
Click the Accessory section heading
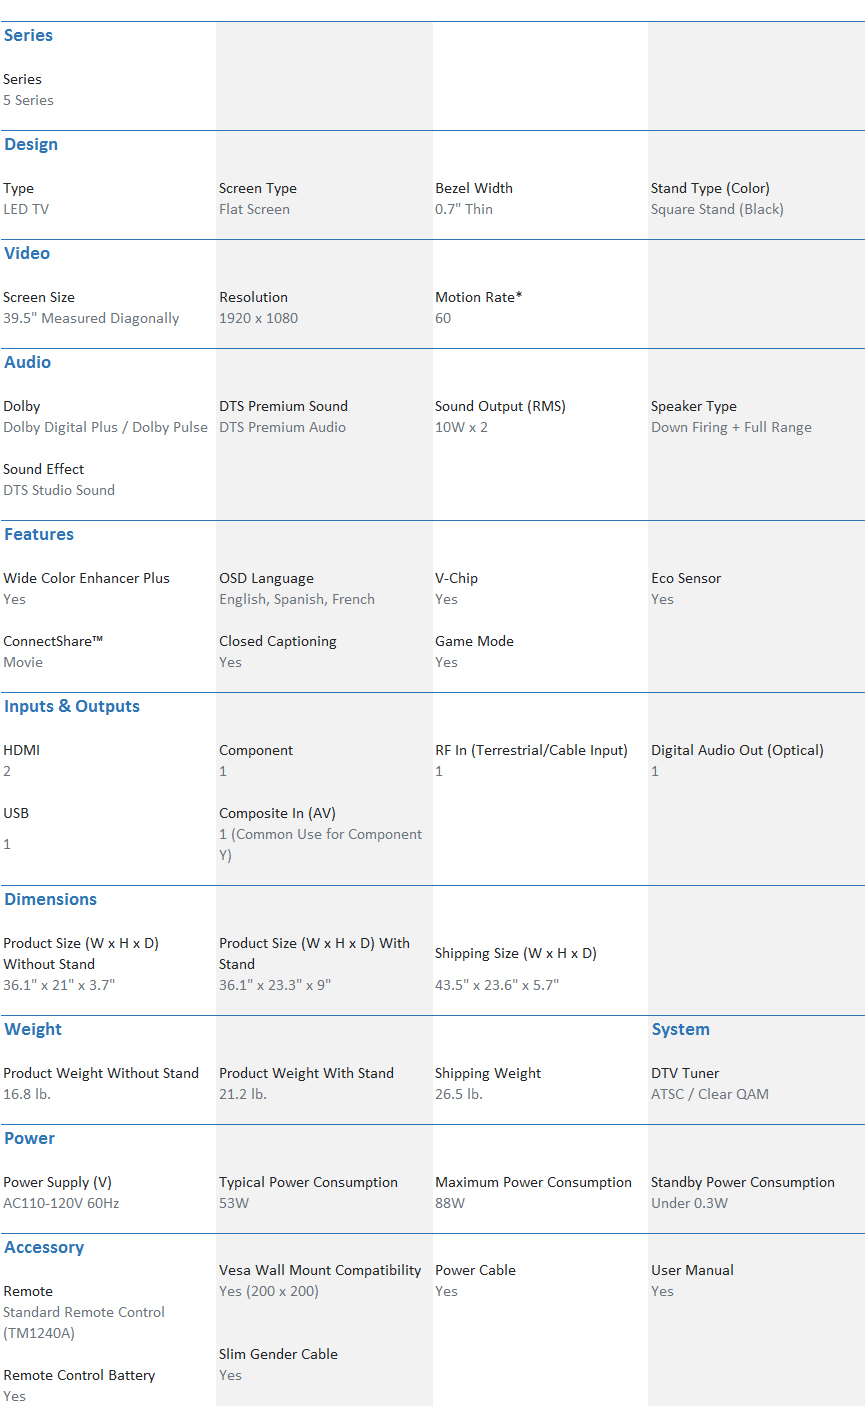(x=44, y=1248)
